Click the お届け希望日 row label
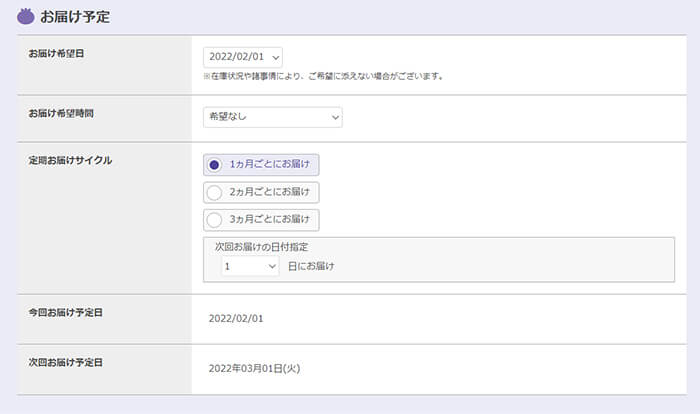Image resolution: width=700 pixels, height=414 pixels. pos(56,54)
